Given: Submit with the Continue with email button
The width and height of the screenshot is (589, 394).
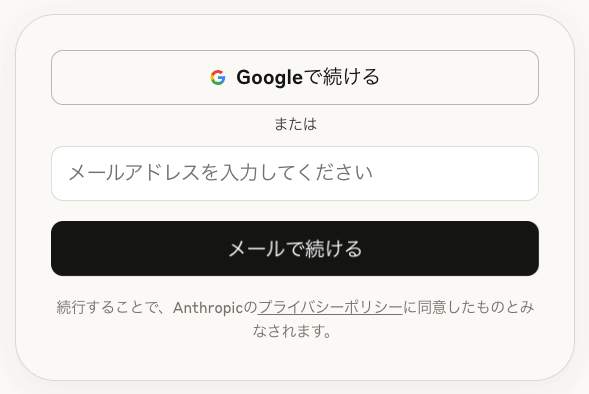Looking at the screenshot, I should point(295,249).
